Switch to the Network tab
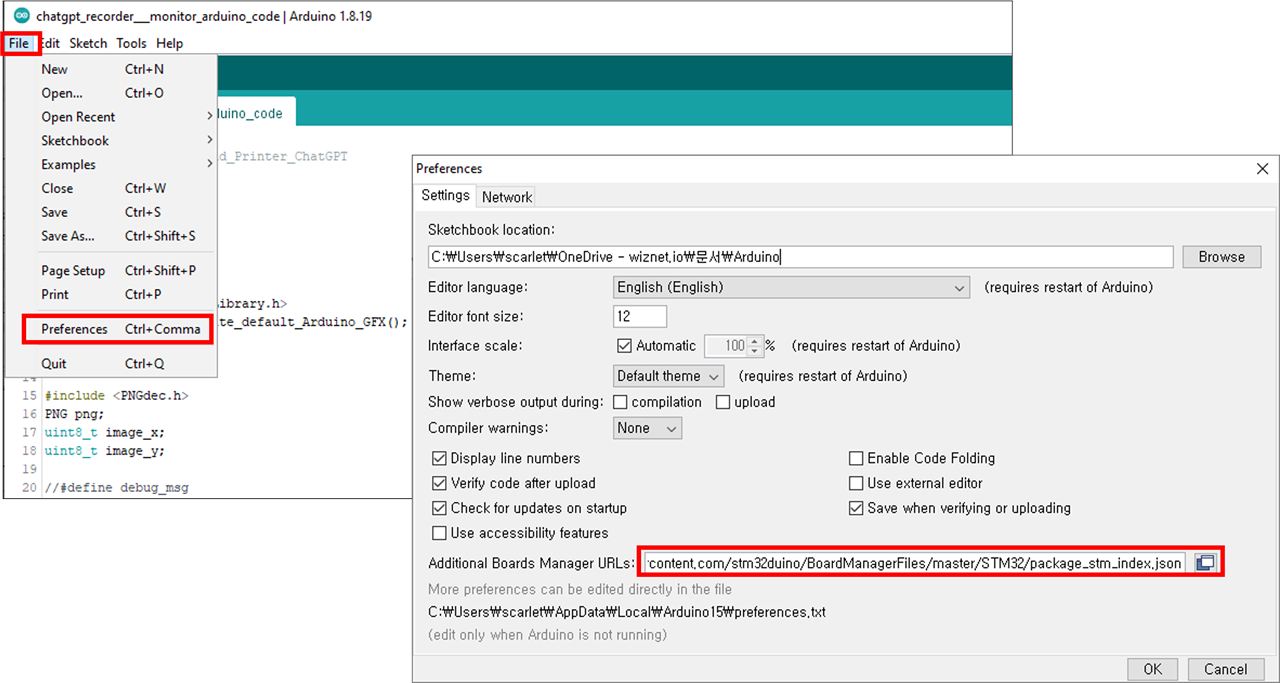This screenshot has width=1280, height=683. pyautogui.click(x=507, y=197)
